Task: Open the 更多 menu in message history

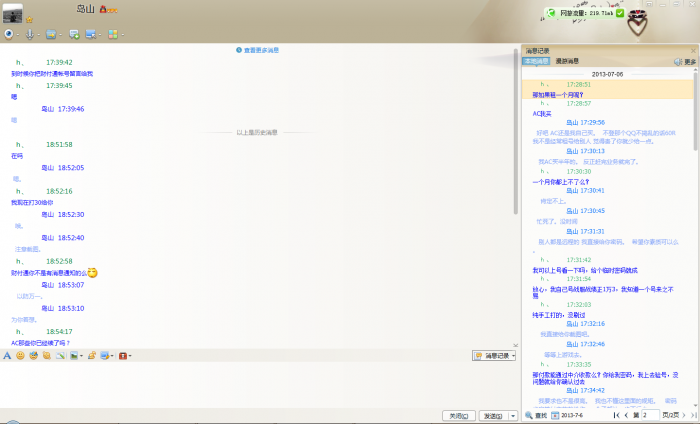Action: tap(690, 62)
